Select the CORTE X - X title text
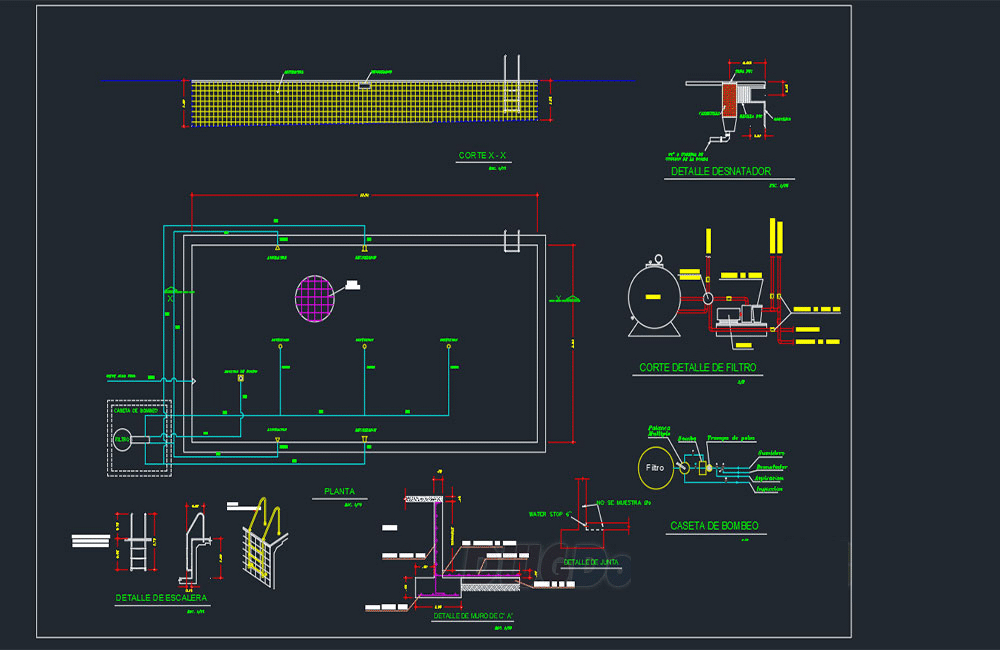1000x650 pixels. click(x=482, y=155)
